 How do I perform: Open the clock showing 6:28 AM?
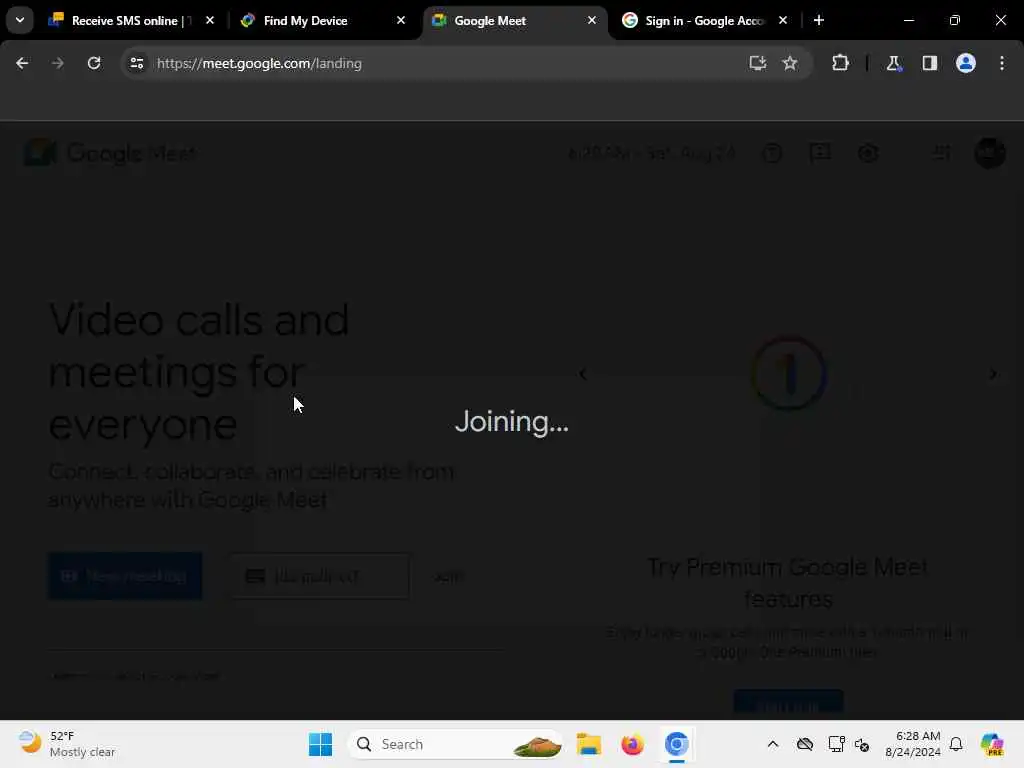pos(913,744)
